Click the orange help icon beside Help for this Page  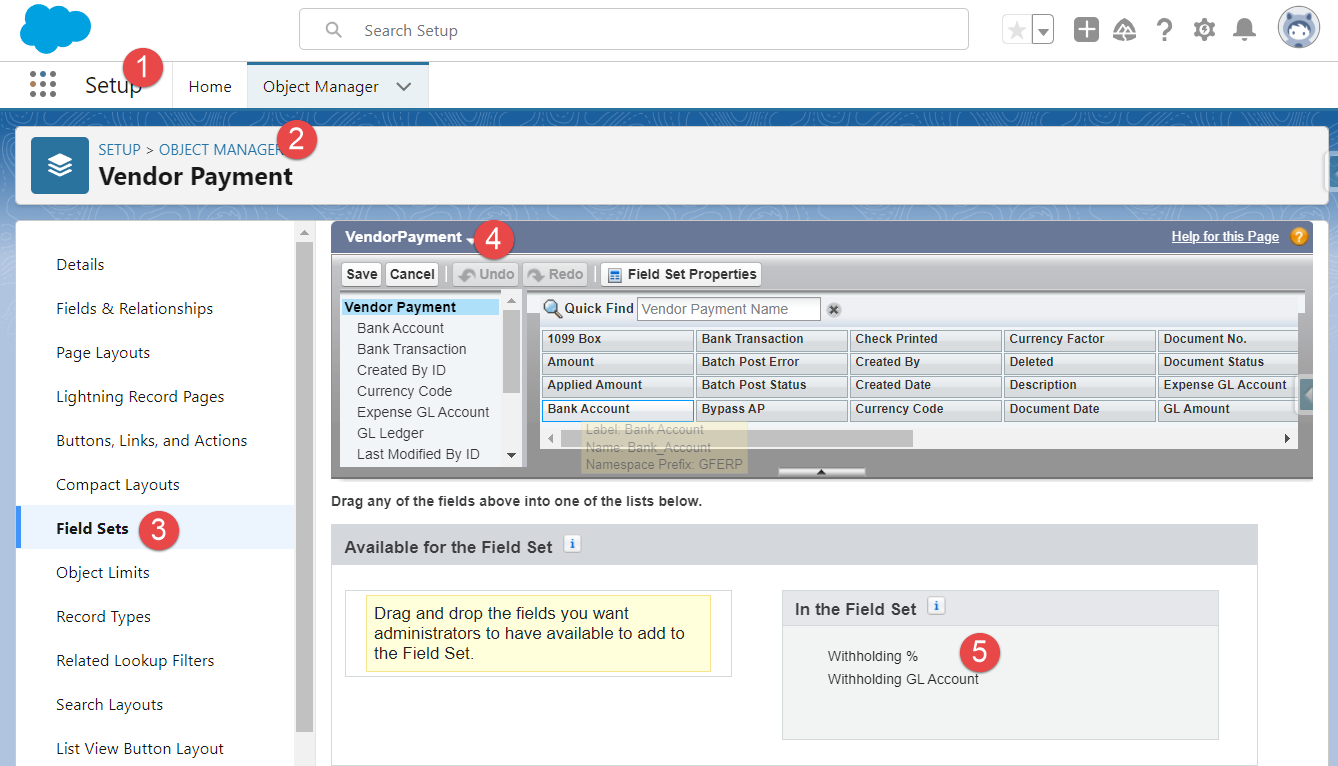tap(1298, 237)
